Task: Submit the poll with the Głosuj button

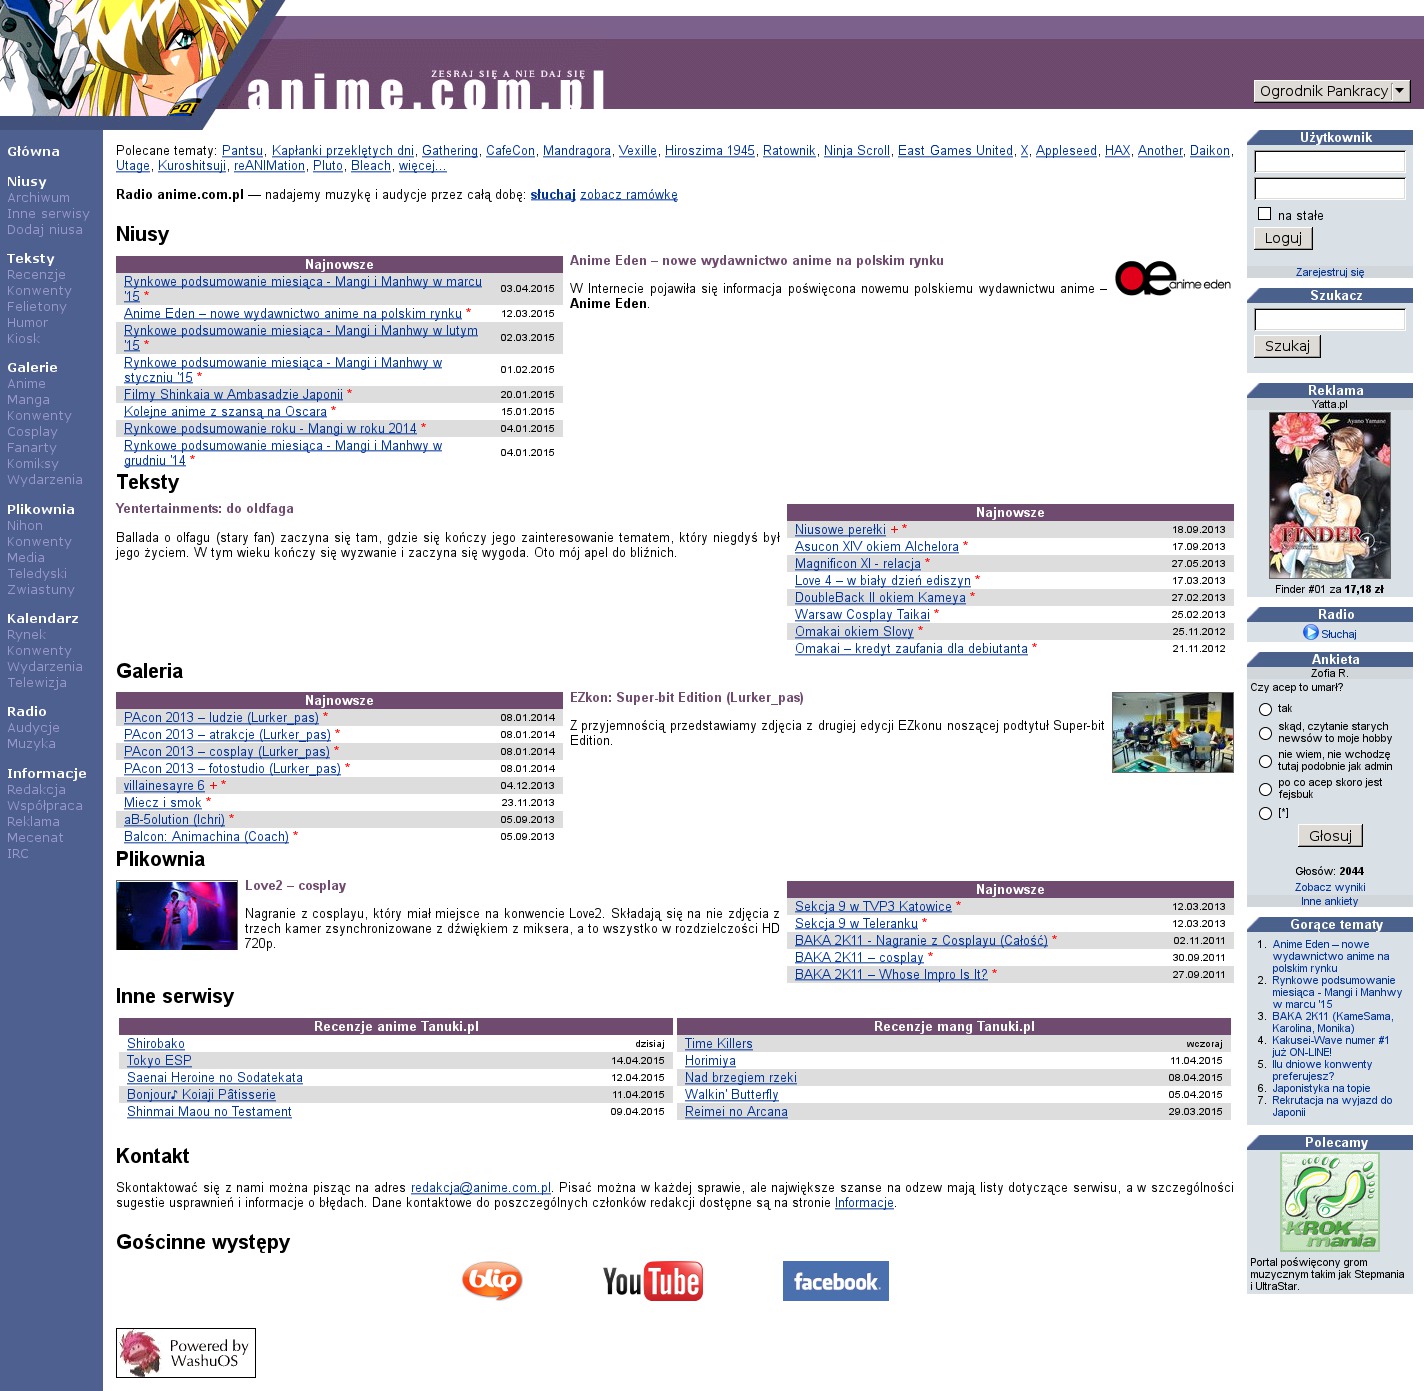Action: tap(1329, 836)
